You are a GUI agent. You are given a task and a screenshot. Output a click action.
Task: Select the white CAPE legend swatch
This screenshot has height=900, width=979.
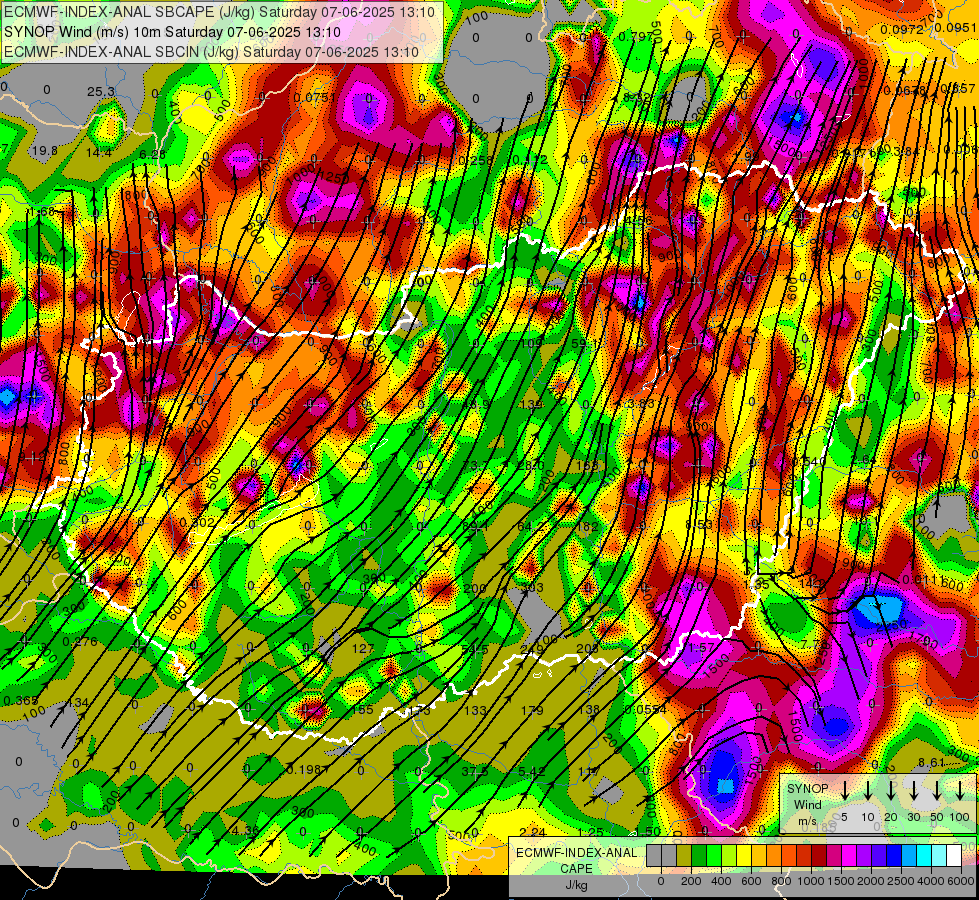(953, 855)
